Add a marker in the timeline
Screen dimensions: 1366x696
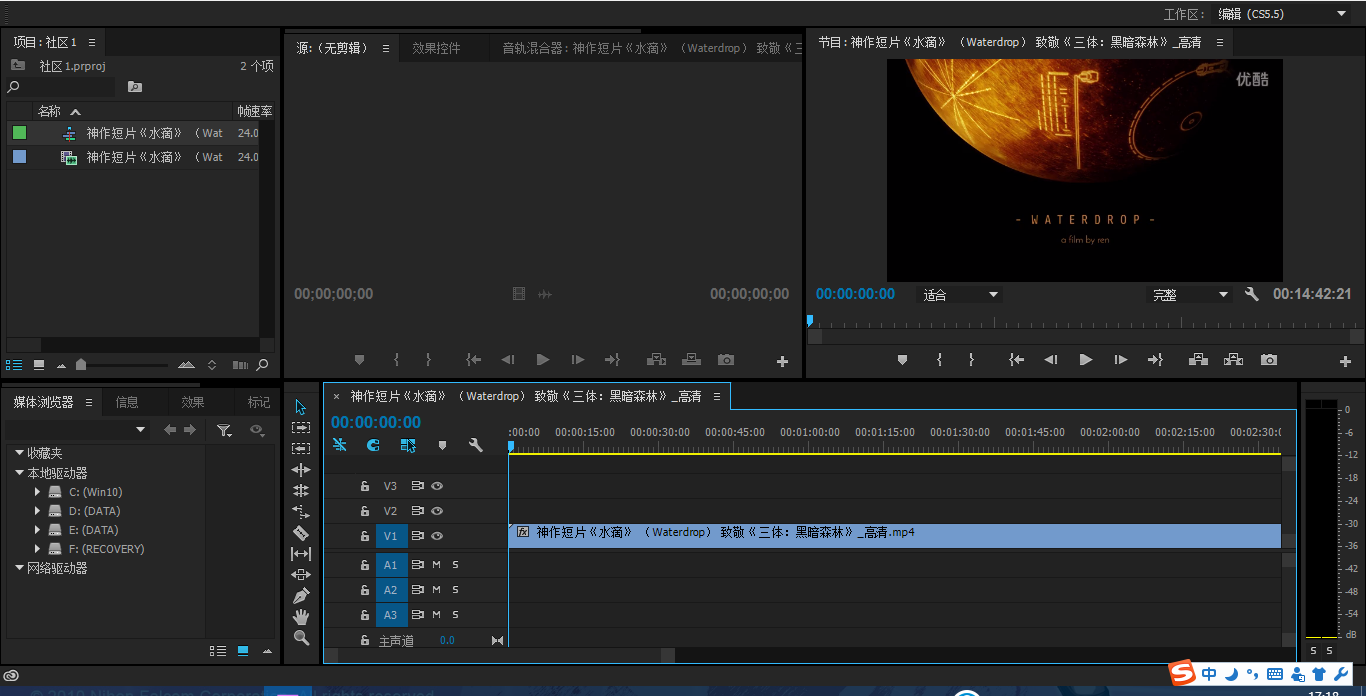pyautogui.click(x=442, y=445)
